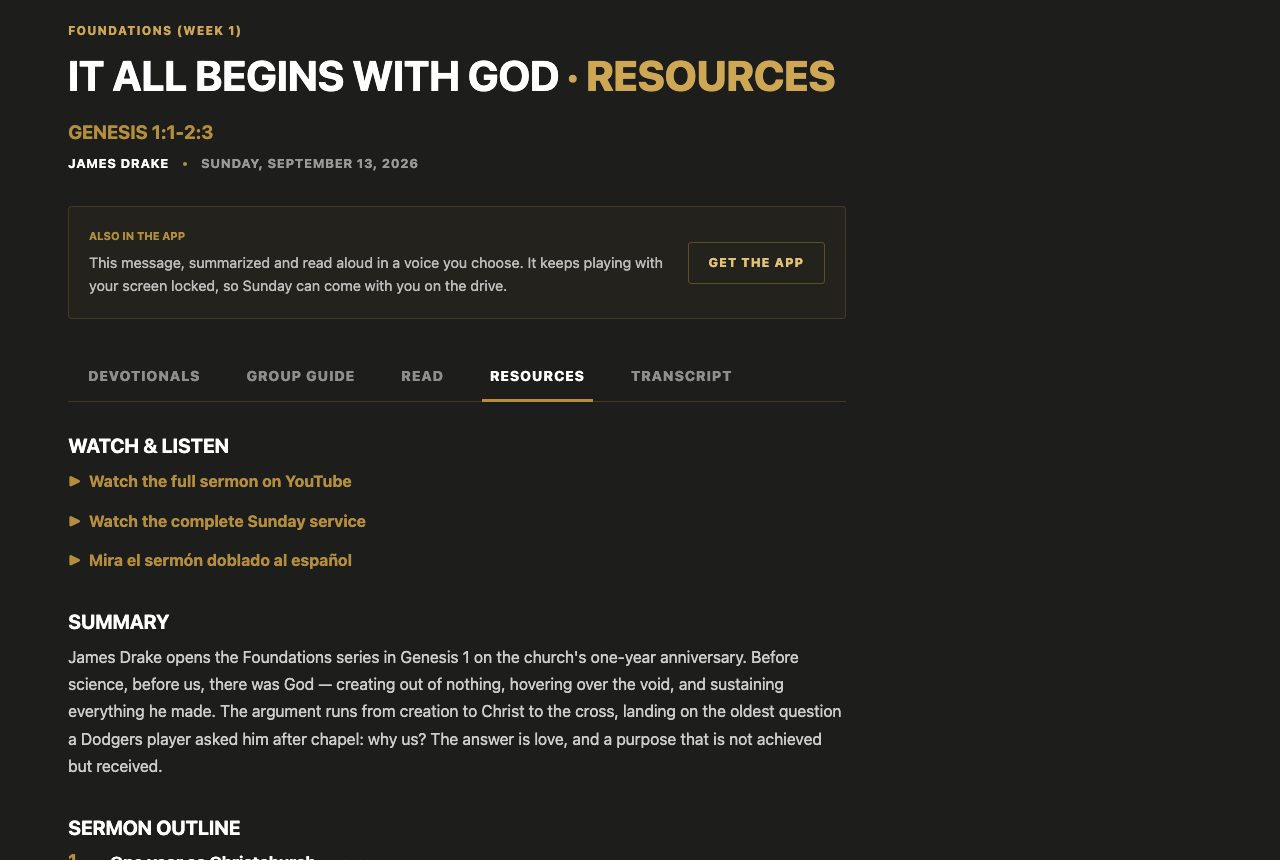Open the Transcript tab
The image size is (1280, 860).
(681, 376)
